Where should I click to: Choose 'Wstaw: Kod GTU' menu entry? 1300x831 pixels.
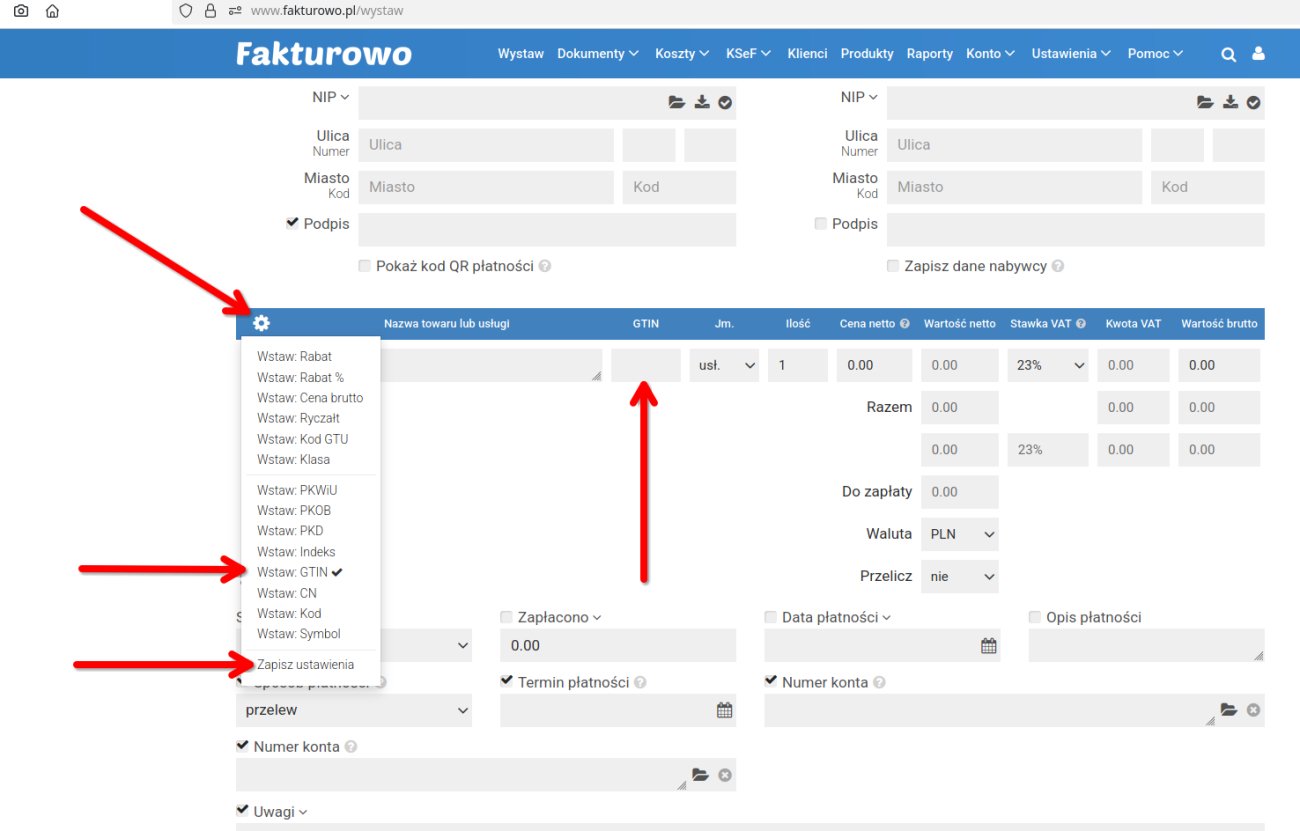[x=302, y=439]
